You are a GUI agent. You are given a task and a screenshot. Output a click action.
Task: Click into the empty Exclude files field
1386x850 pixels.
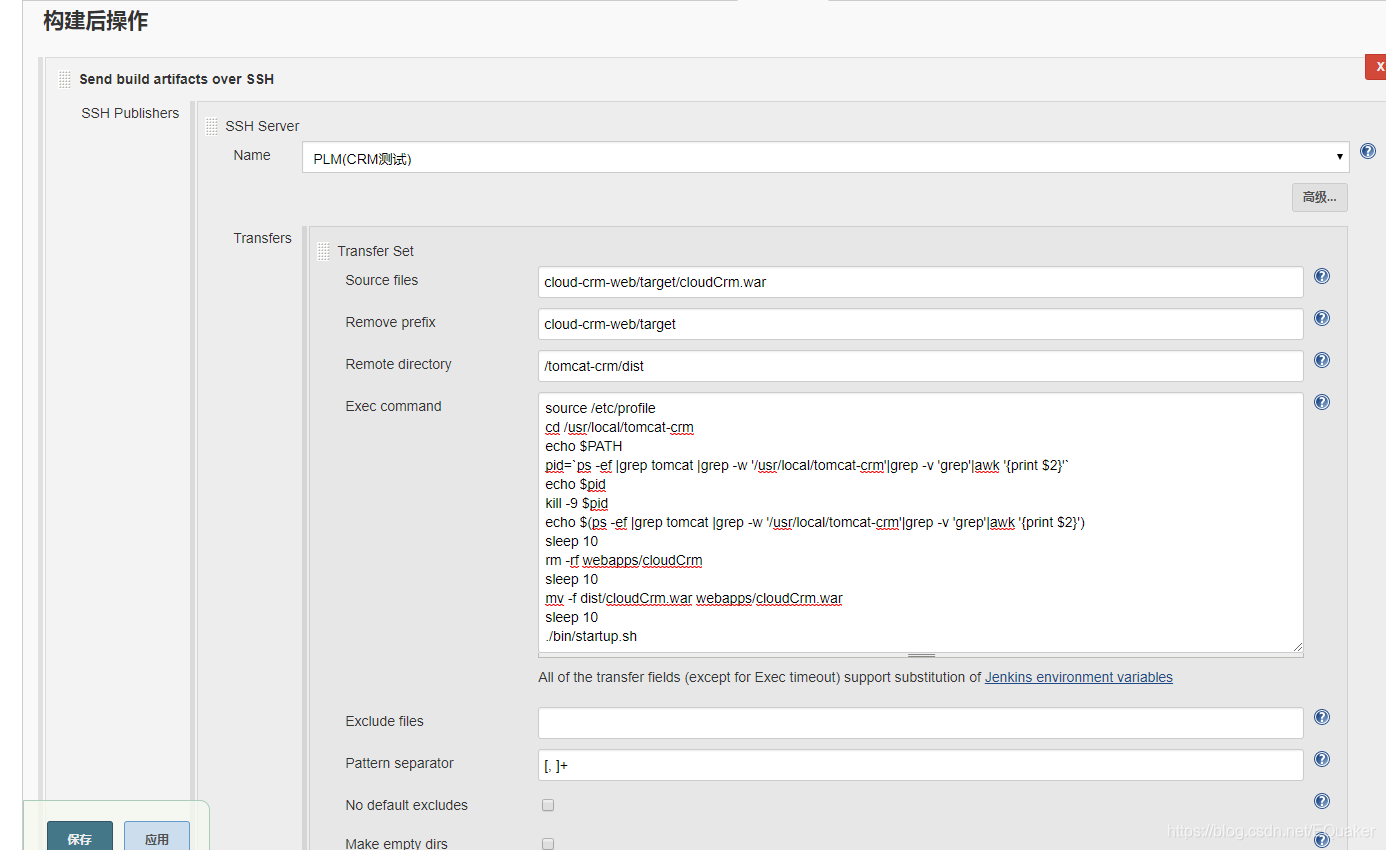[x=920, y=723]
